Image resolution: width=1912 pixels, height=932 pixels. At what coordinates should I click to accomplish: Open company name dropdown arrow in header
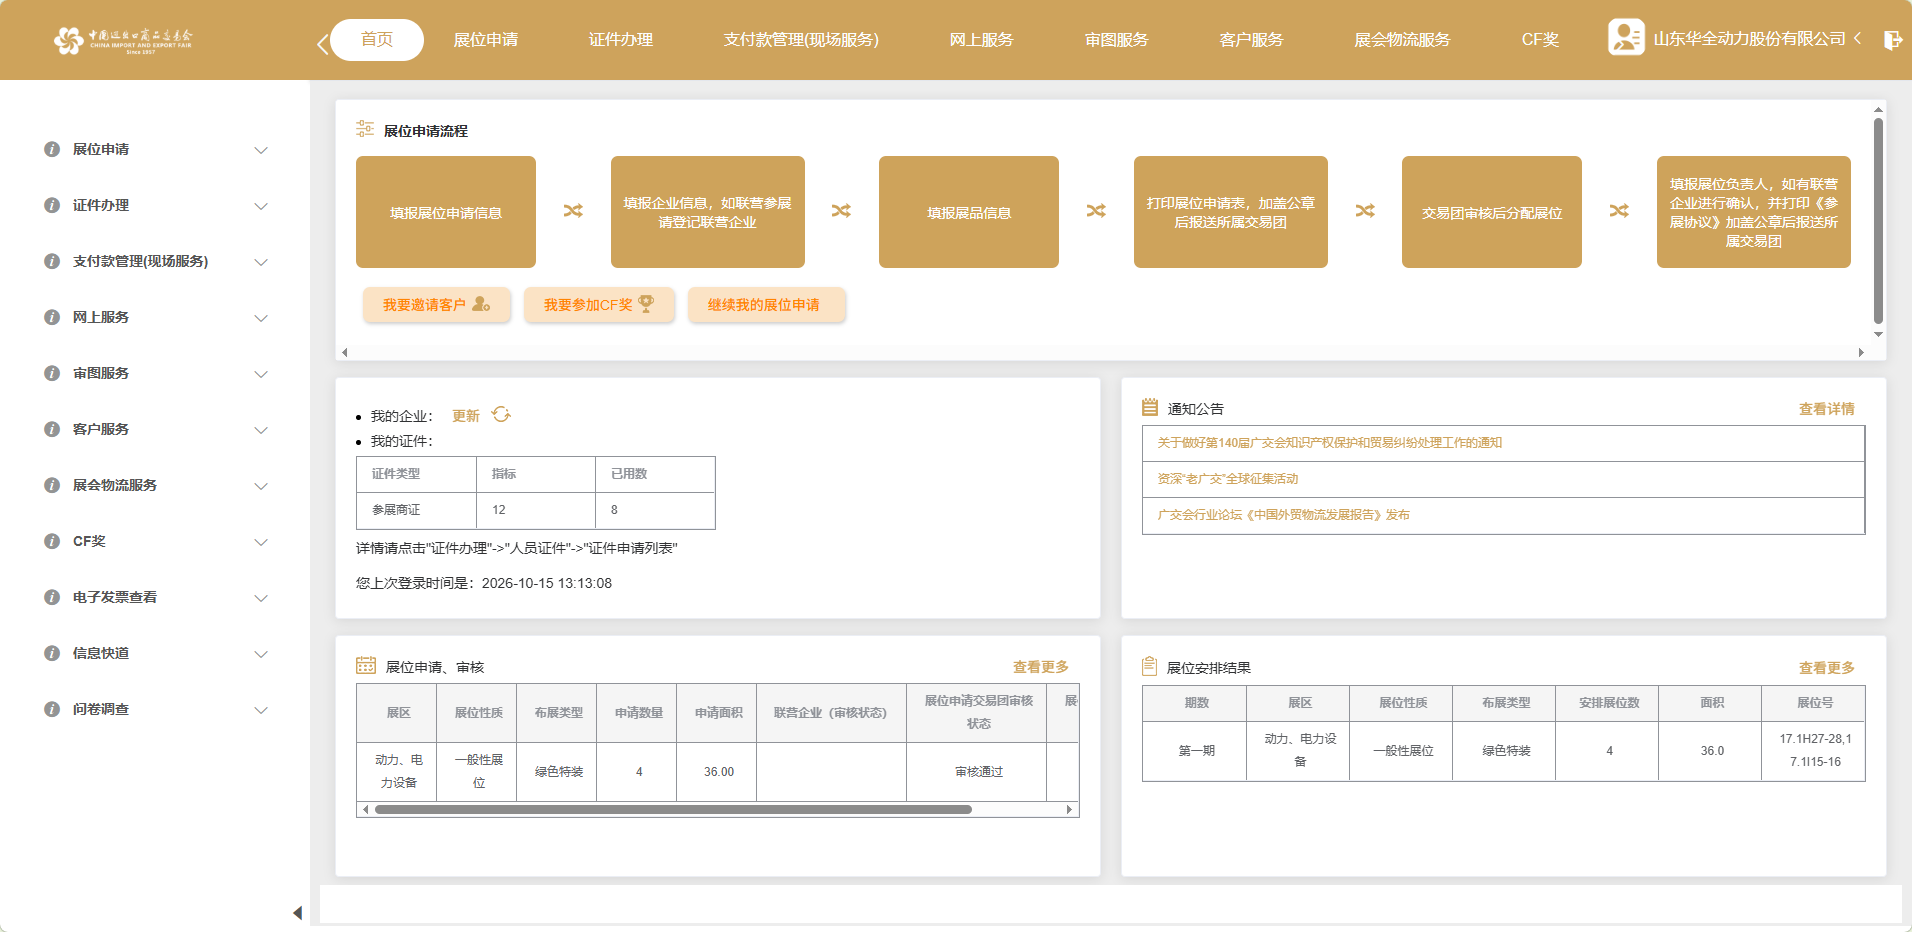click(x=1857, y=38)
